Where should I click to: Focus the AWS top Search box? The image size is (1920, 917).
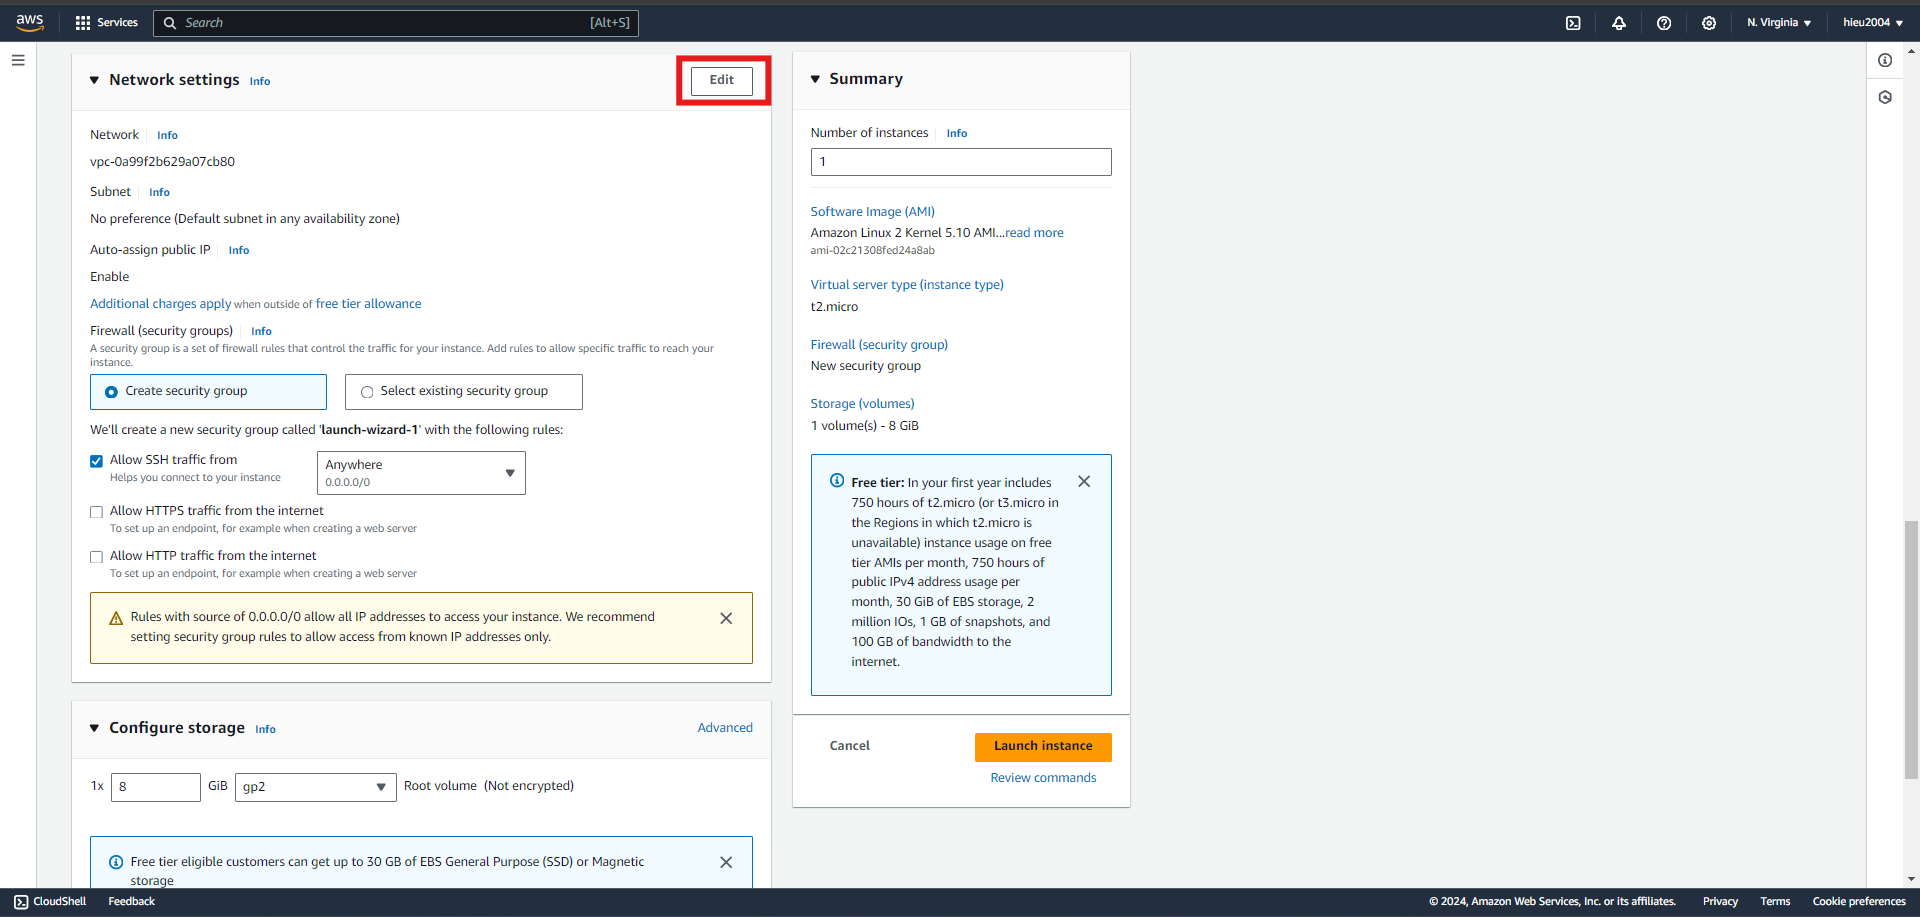(396, 23)
